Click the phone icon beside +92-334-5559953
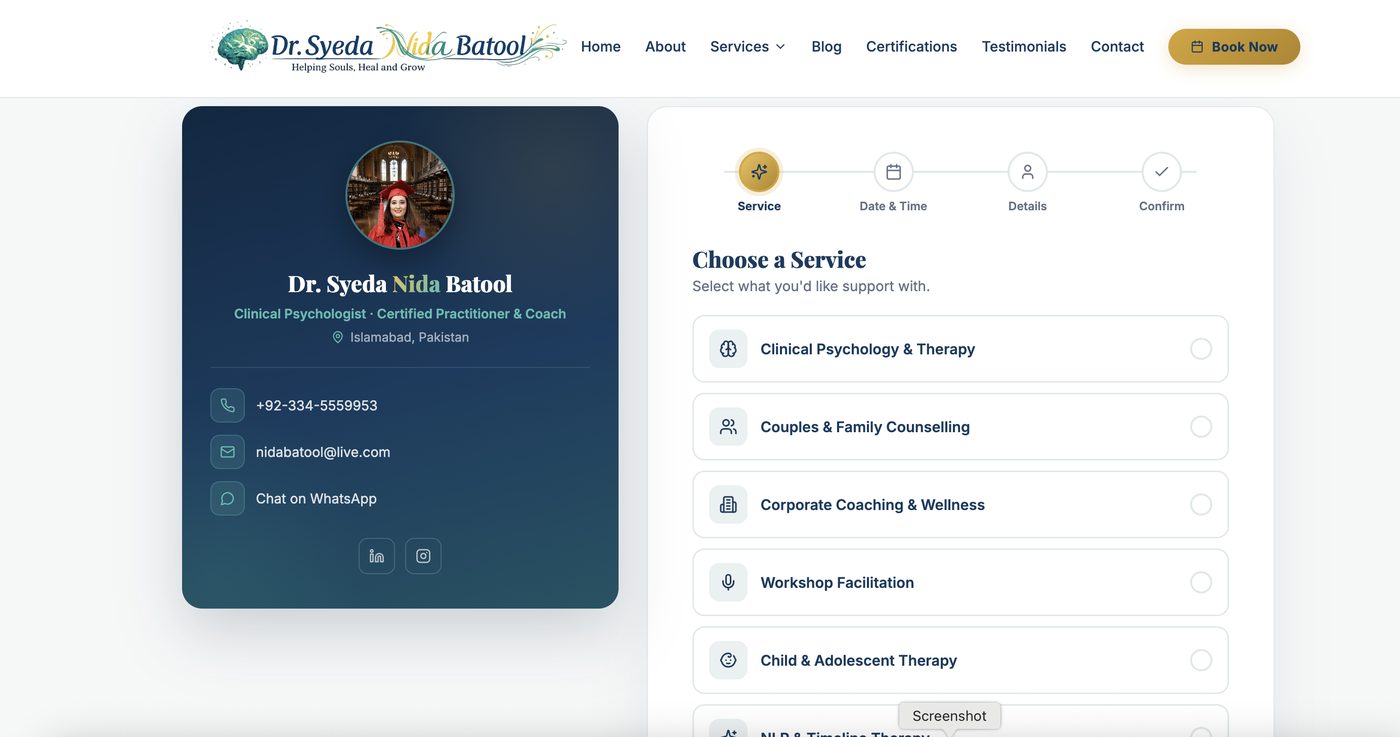 click(227, 405)
